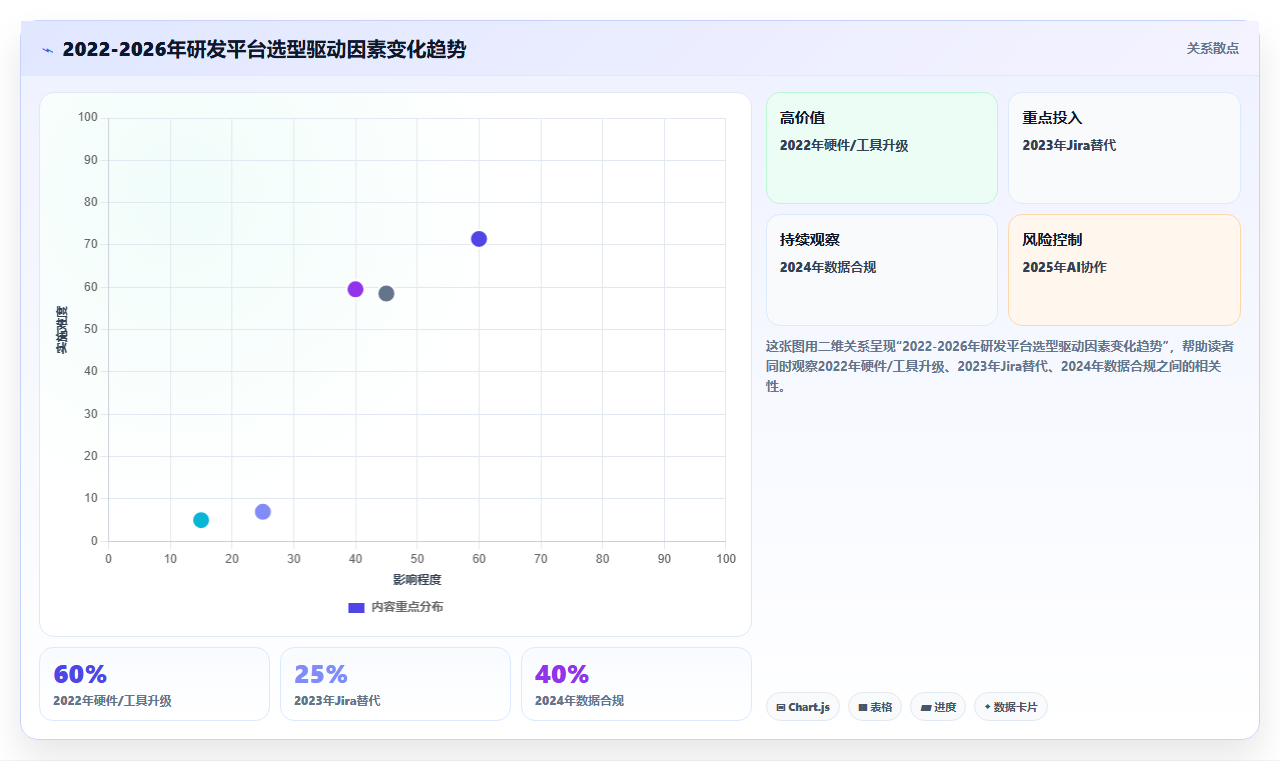
Task: Click the 2024年数据合规 text in 持续观察 card
Action: point(828,267)
